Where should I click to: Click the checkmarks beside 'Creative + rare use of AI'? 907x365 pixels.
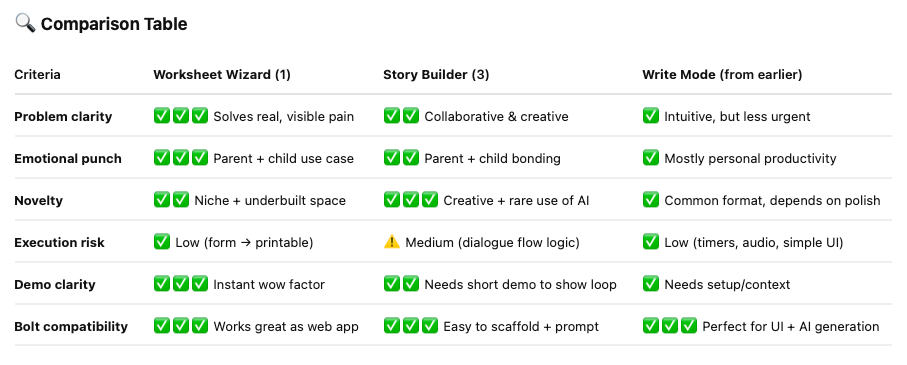(411, 200)
